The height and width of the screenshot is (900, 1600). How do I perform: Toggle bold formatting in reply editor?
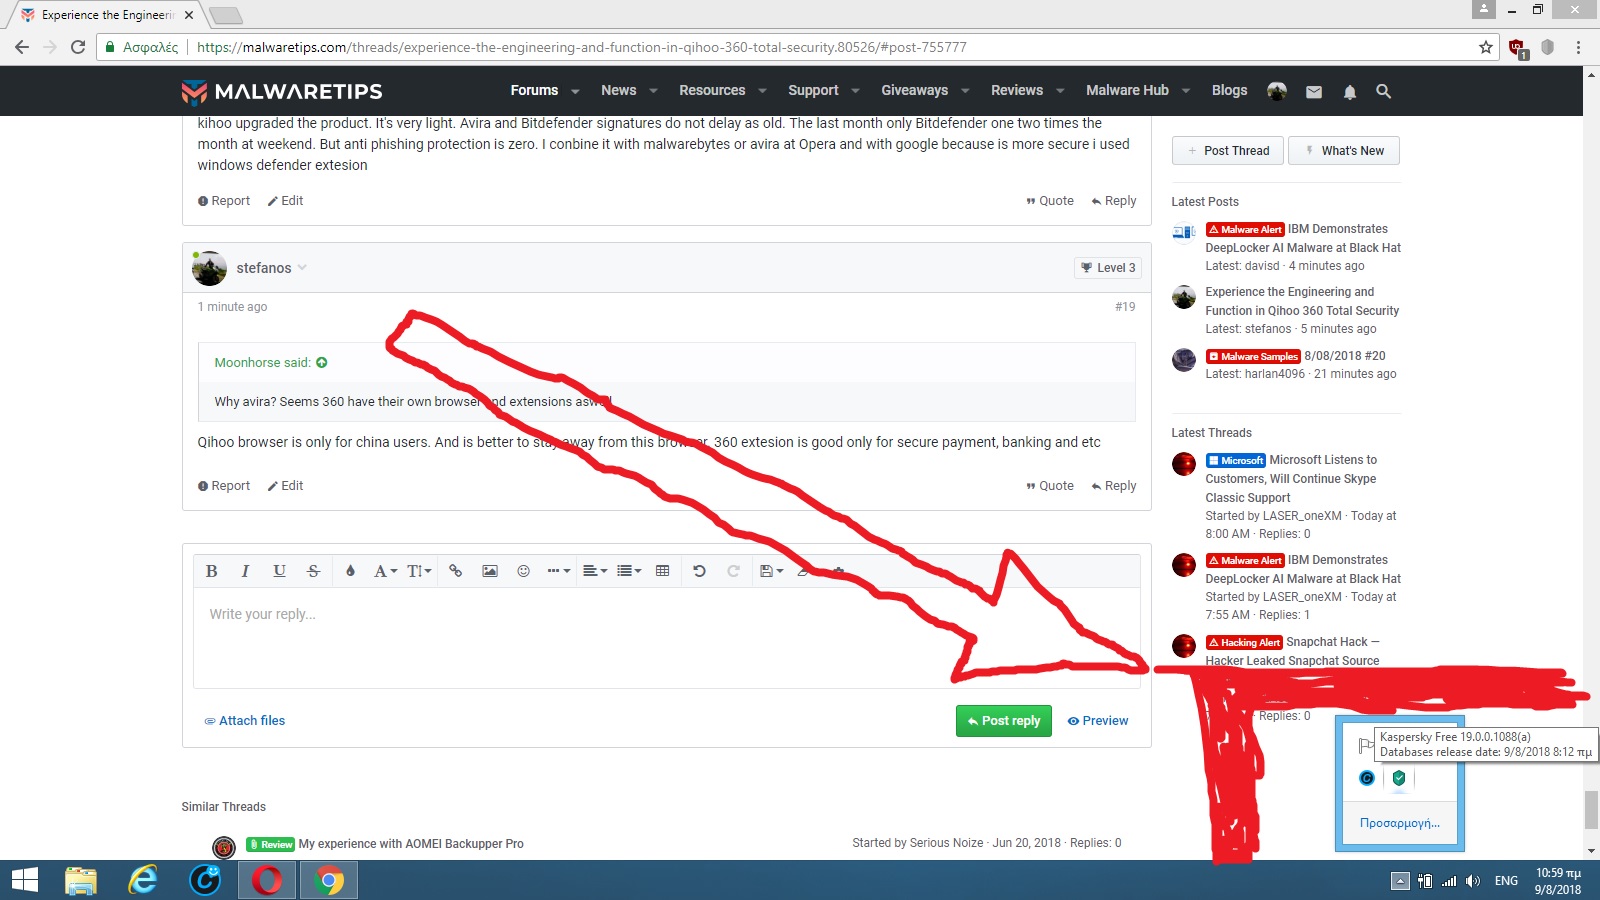pos(211,571)
